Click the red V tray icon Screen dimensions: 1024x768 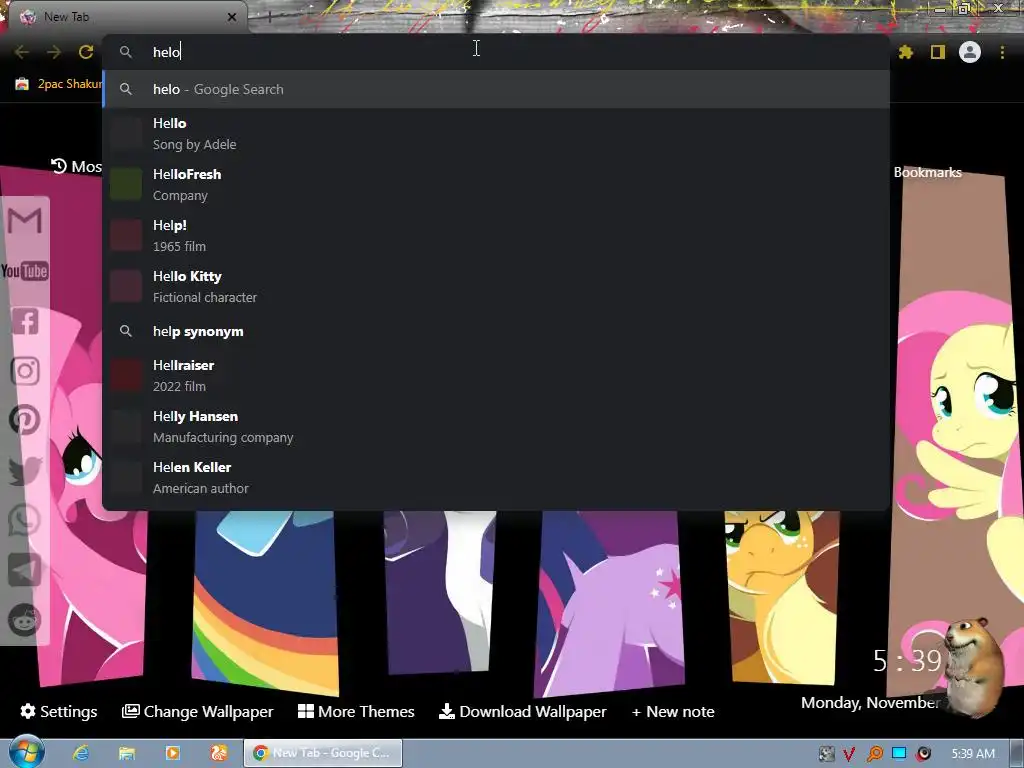point(849,754)
